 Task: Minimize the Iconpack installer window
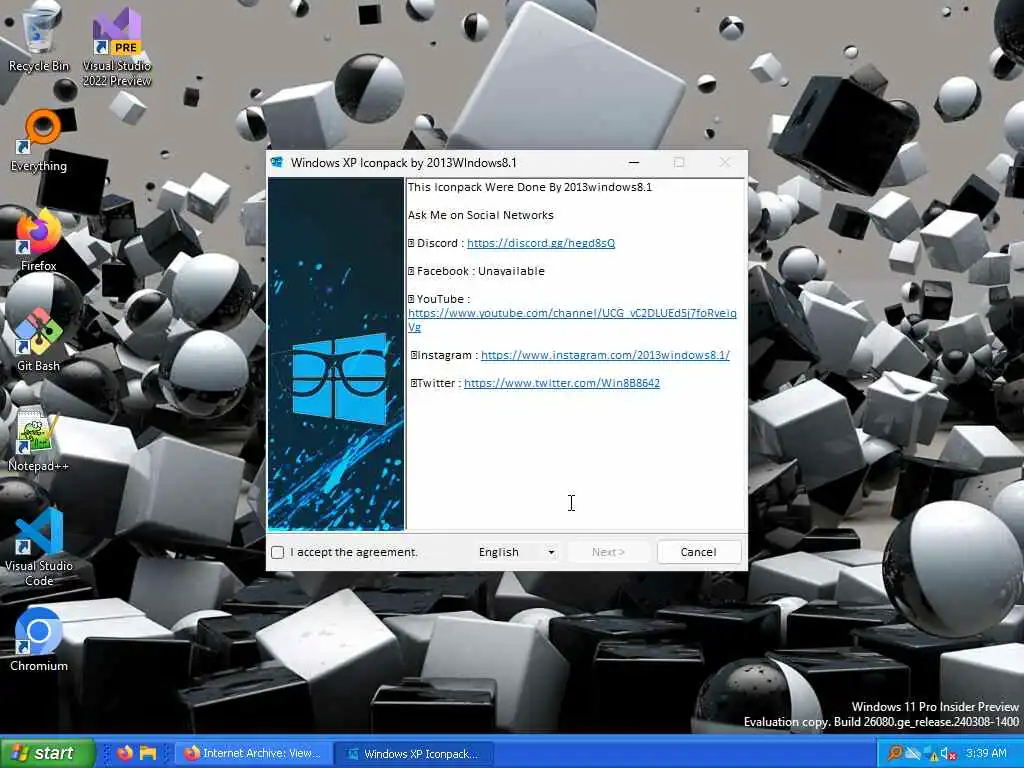tap(633, 163)
